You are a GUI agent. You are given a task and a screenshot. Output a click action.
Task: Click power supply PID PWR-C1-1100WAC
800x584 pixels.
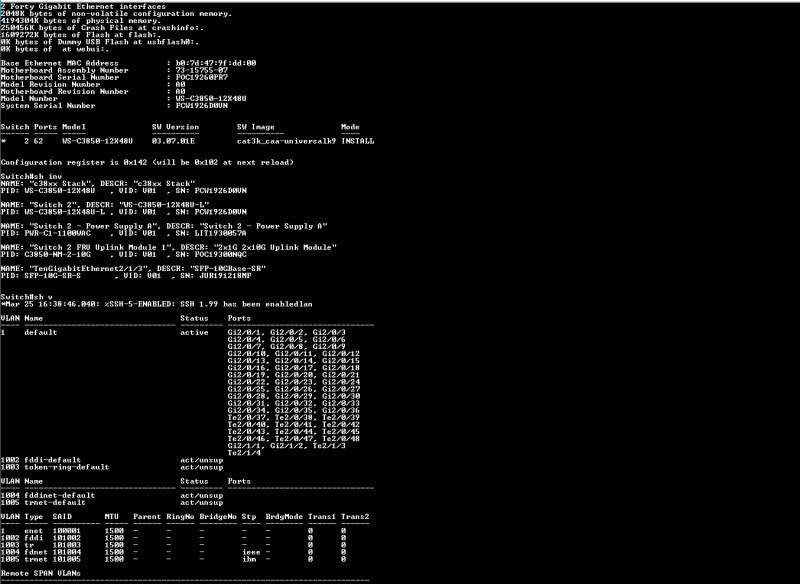point(58,233)
